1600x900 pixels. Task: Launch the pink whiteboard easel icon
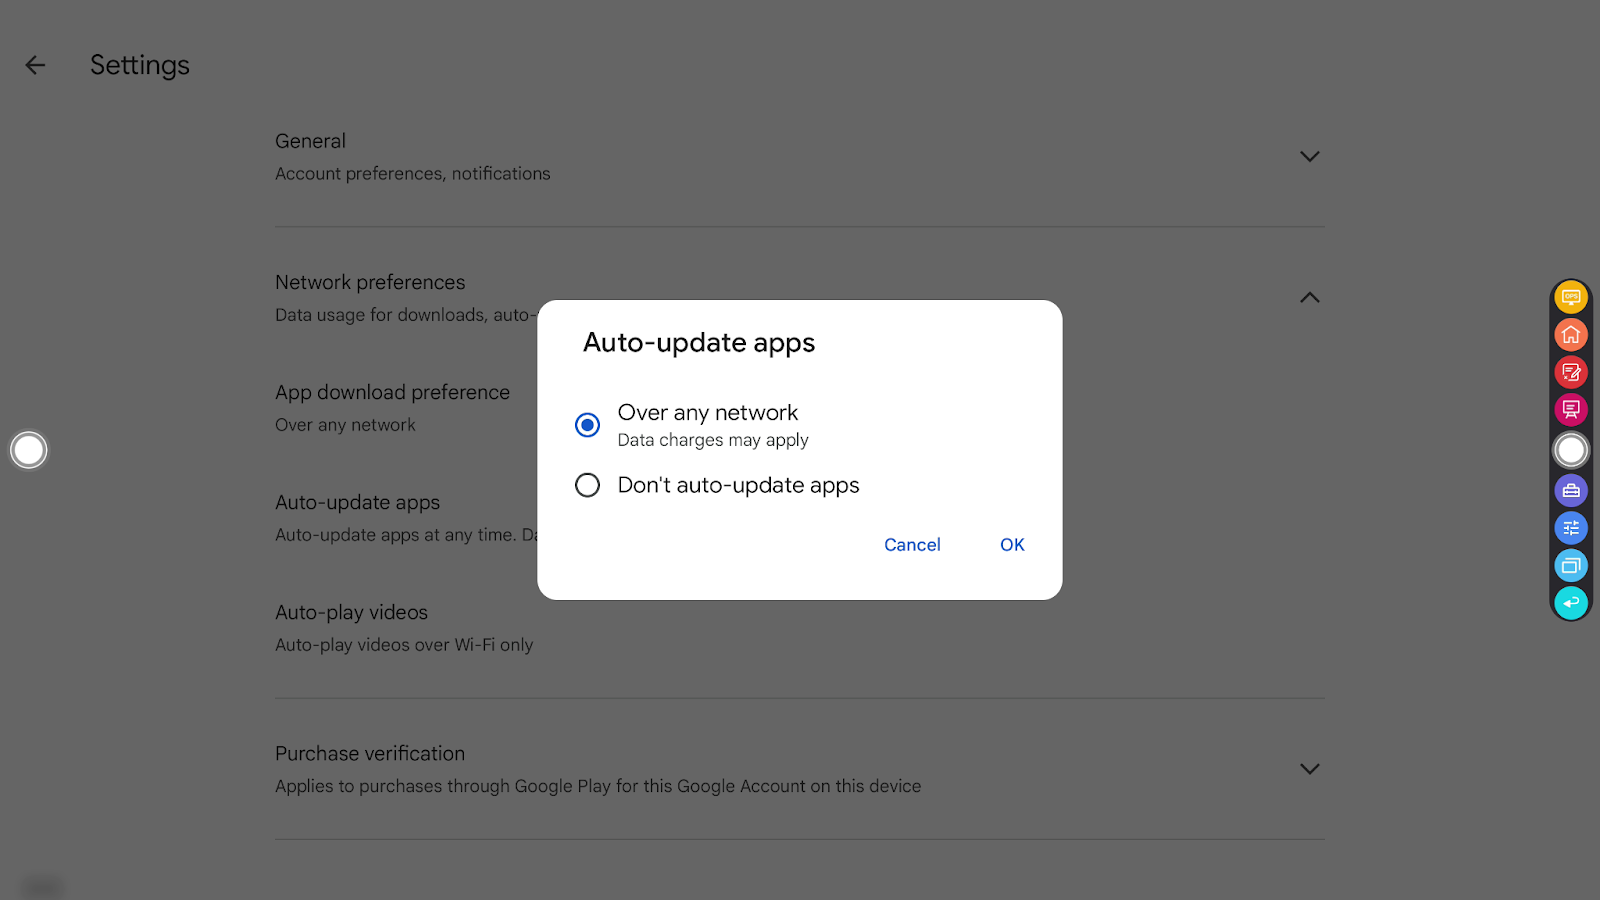(1571, 410)
